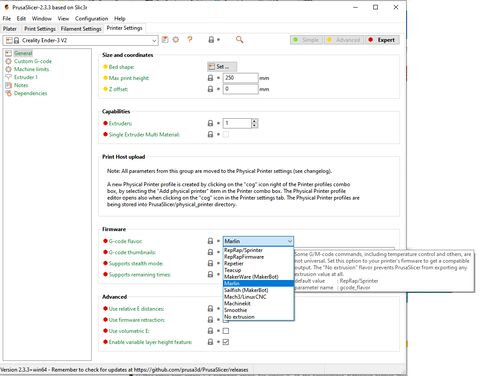This screenshot has height=376, width=480.
Task: Choose No extrusion from flavor list
Action: point(258,317)
